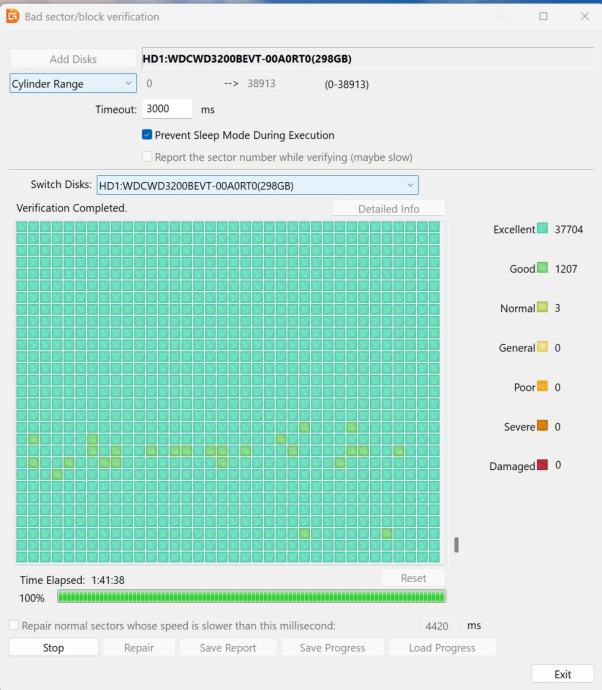Expand the Switch Disks combo box
Image resolution: width=602 pixels, height=690 pixels.
(x=257, y=185)
